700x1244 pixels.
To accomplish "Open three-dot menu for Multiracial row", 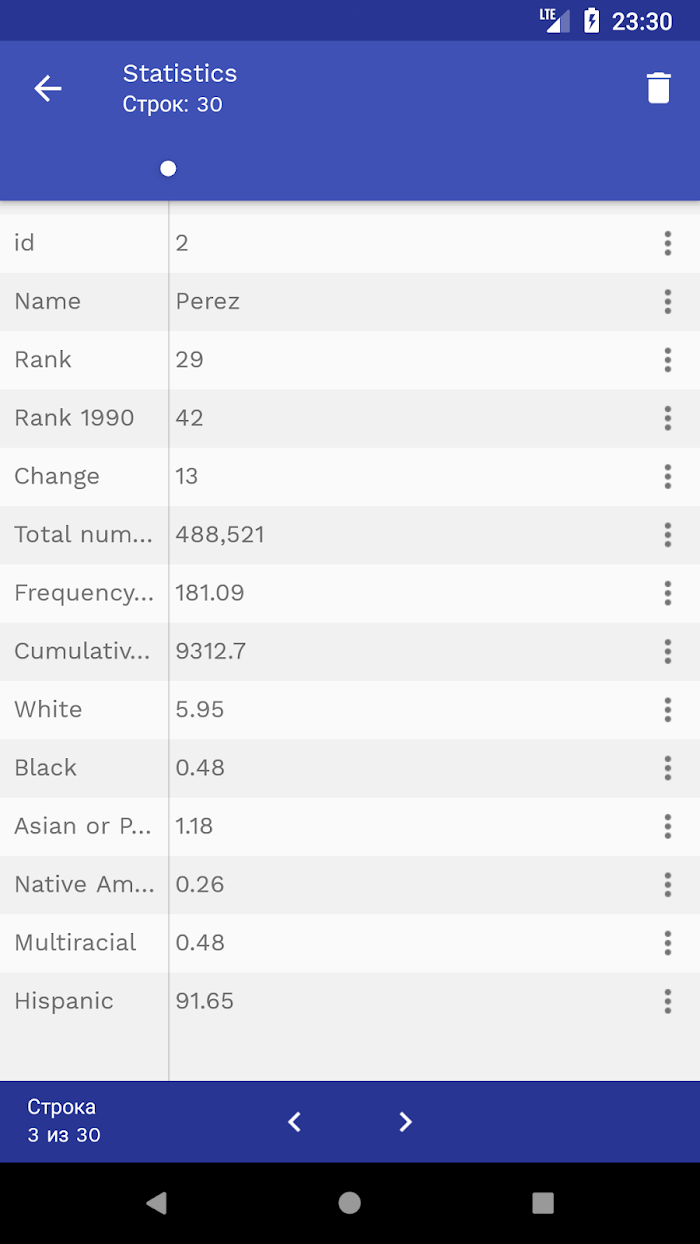I will [x=667, y=943].
